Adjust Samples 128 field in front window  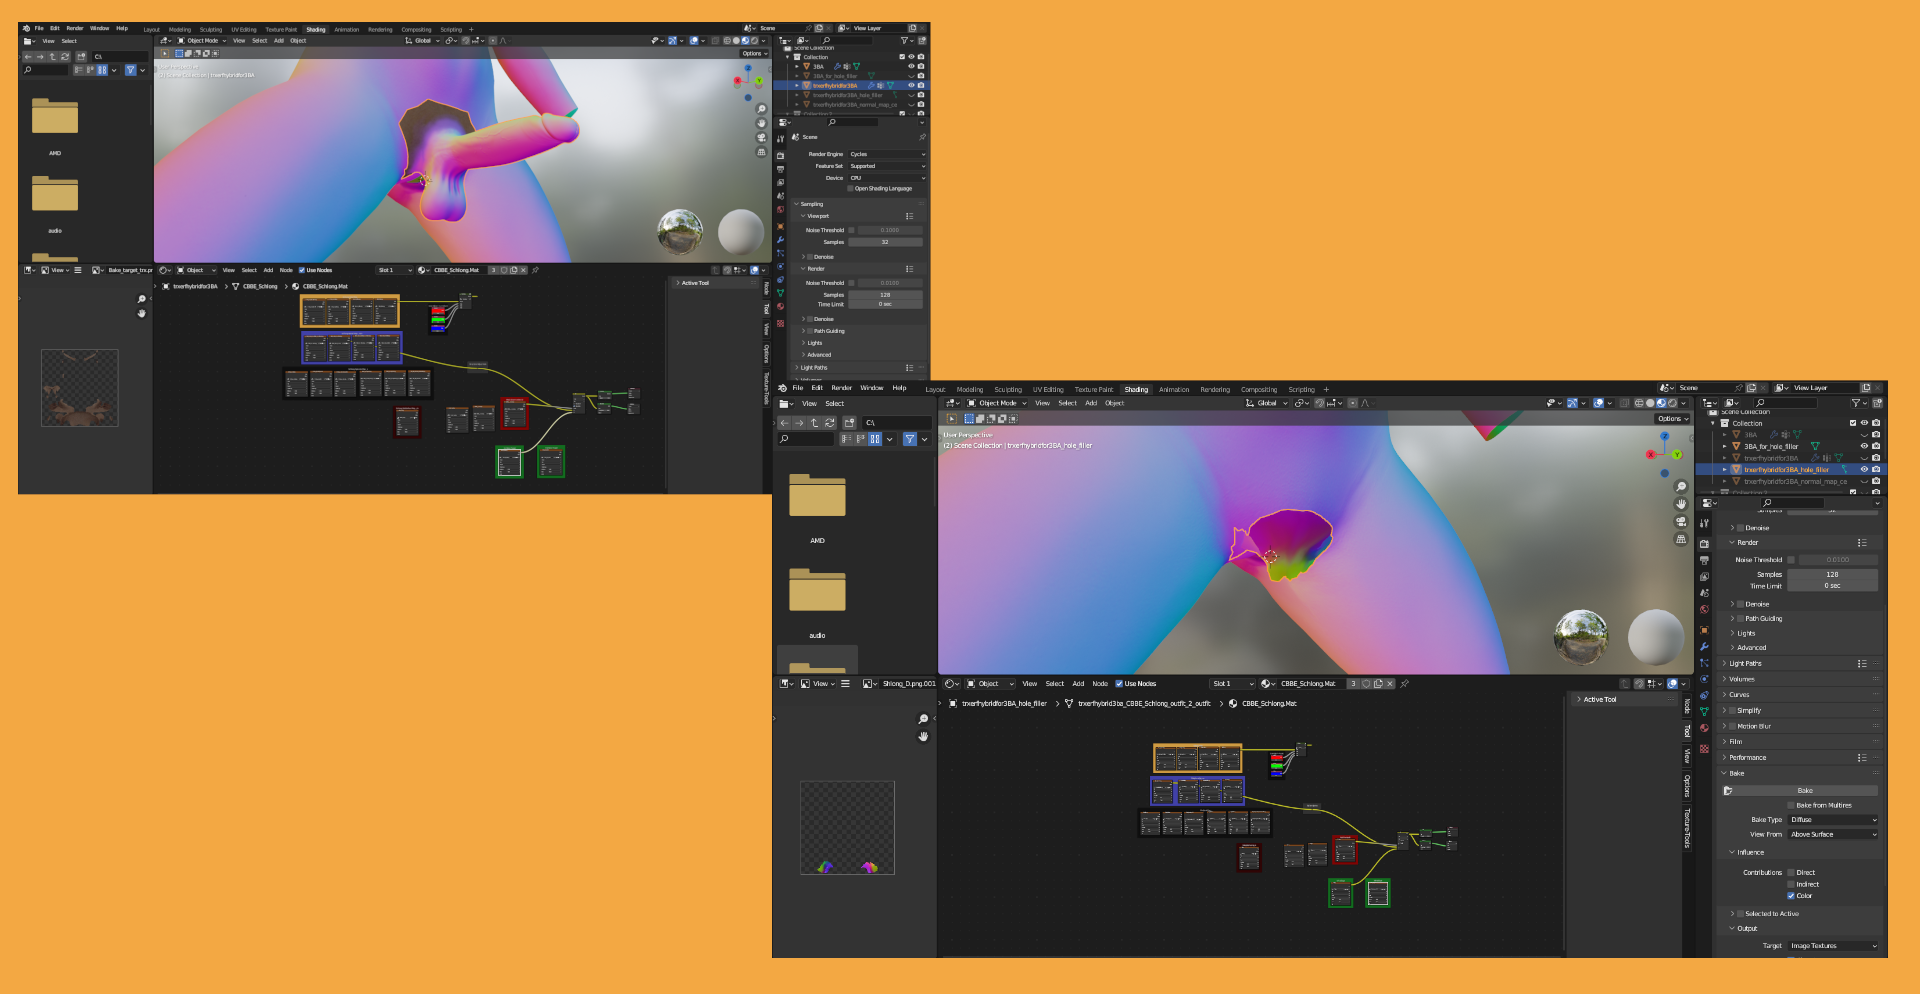click(1832, 575)
